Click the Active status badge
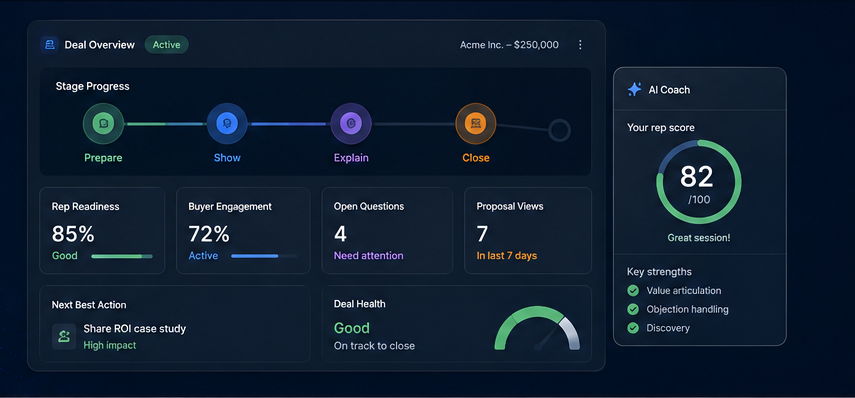855x398 pixels. pyautogui.click(x=166, y=45)
